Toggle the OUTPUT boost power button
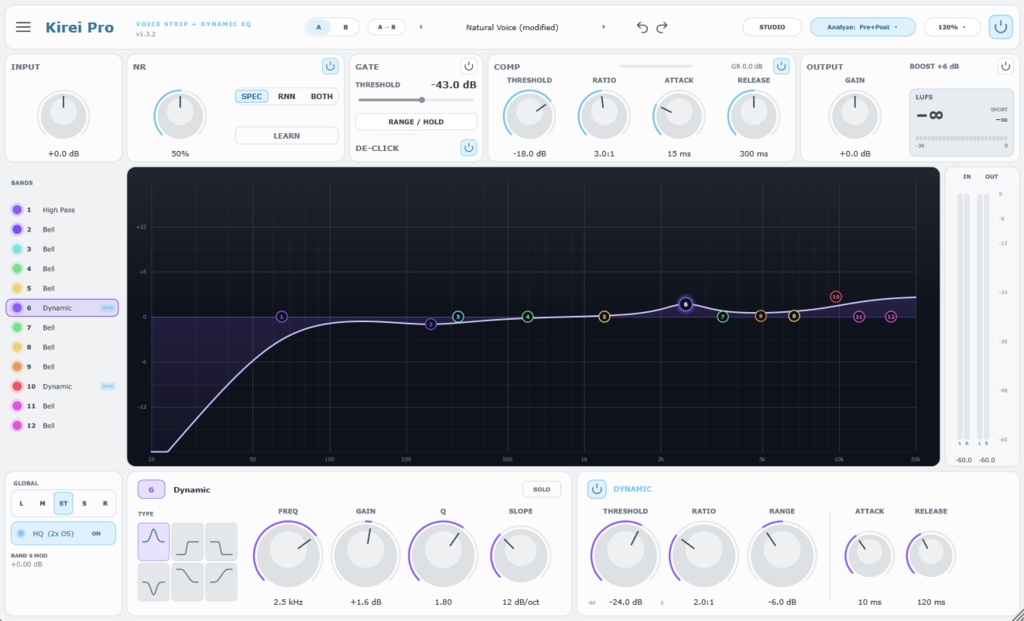The height and width of the screenshot is (621, 1024). click(1005, 66)
